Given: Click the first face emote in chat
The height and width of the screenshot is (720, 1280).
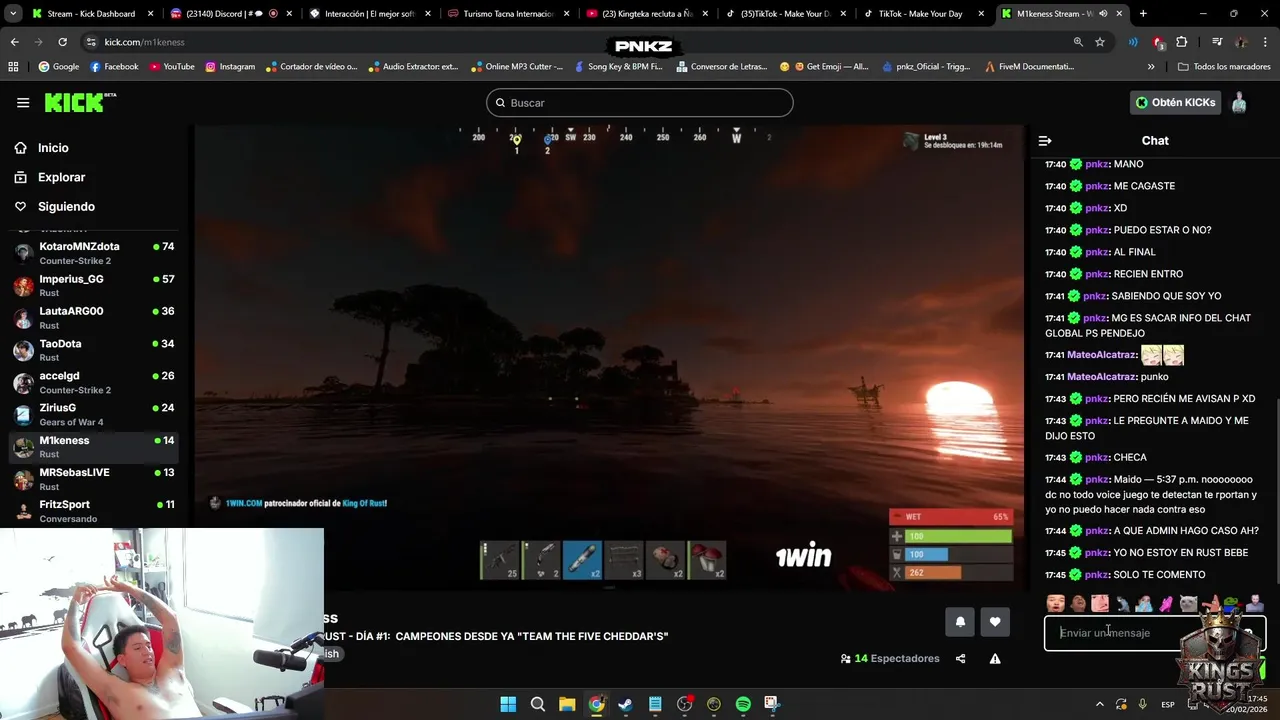Looking at the screenshot, I should click(1055, 603).
